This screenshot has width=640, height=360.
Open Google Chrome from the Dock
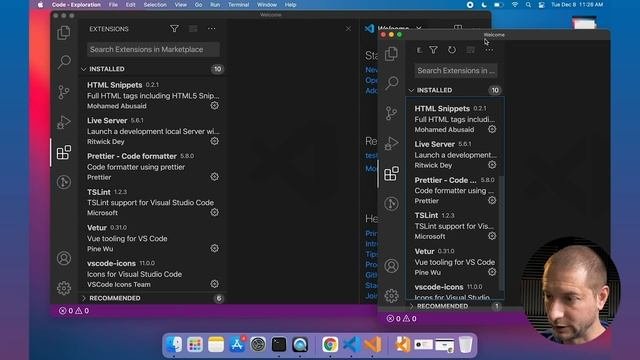click(330, 344)
